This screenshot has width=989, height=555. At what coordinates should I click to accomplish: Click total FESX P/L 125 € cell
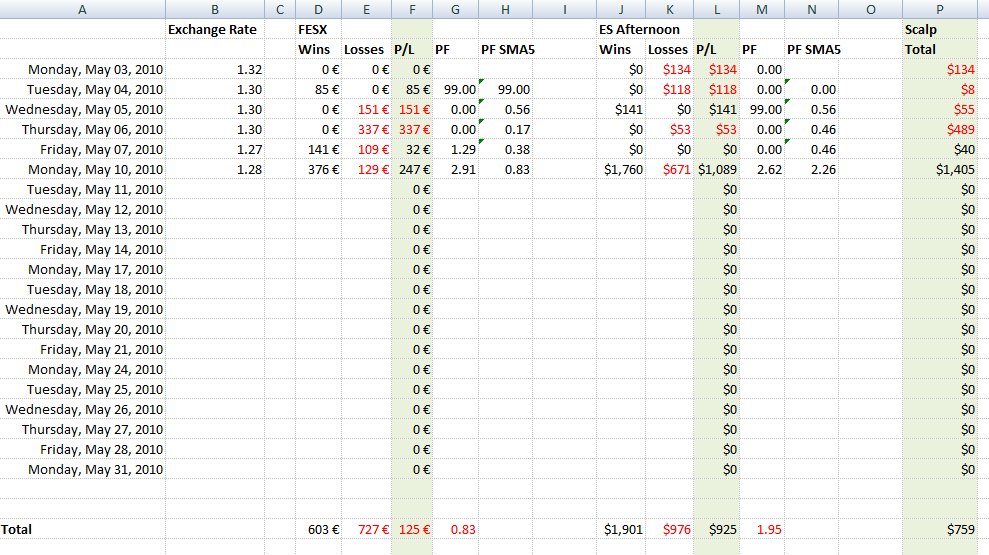[412, 529]
